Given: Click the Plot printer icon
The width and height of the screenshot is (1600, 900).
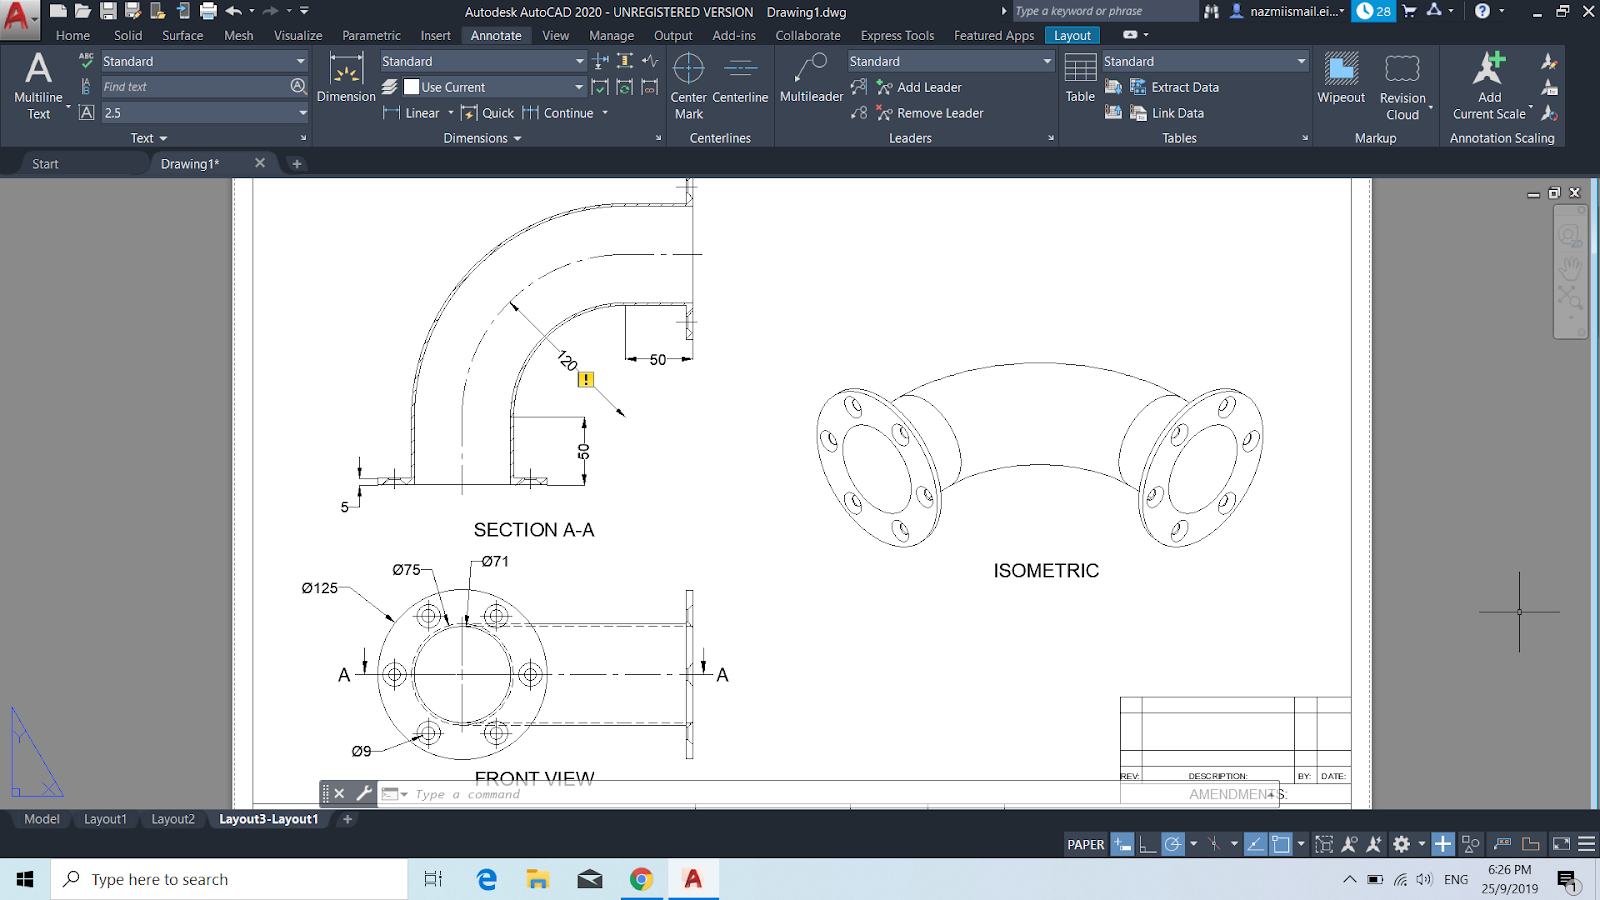Looking at the screenshot, I should [208, 11].
